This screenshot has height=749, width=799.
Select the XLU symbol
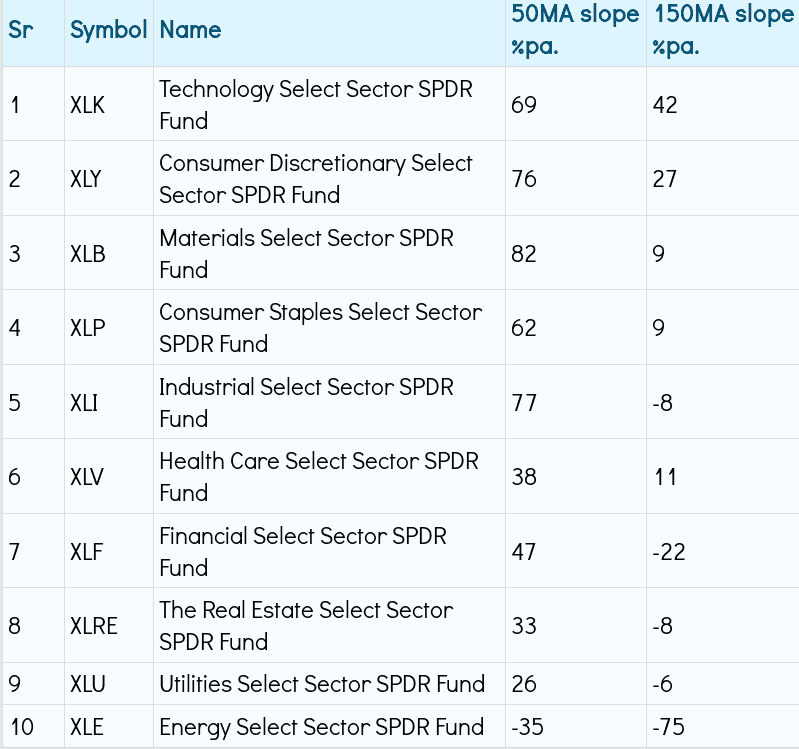[88, 685]
